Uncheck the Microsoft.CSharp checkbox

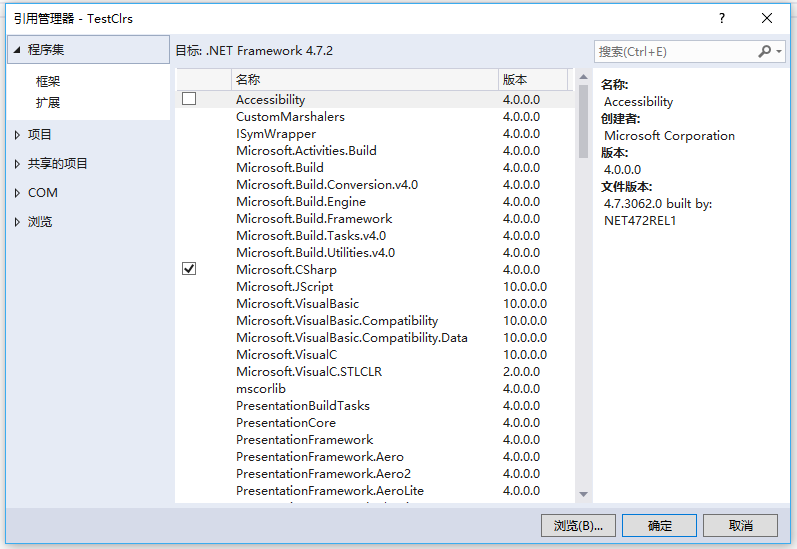189,268
